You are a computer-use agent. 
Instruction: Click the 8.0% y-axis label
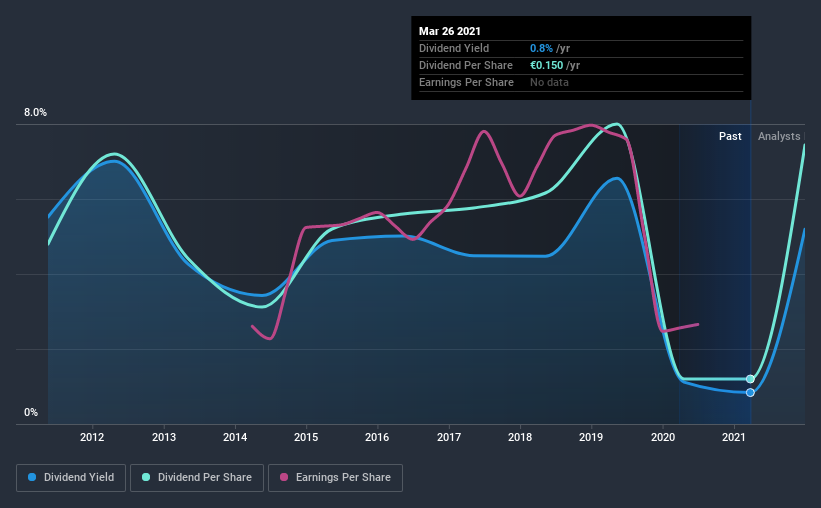[35, 113]
